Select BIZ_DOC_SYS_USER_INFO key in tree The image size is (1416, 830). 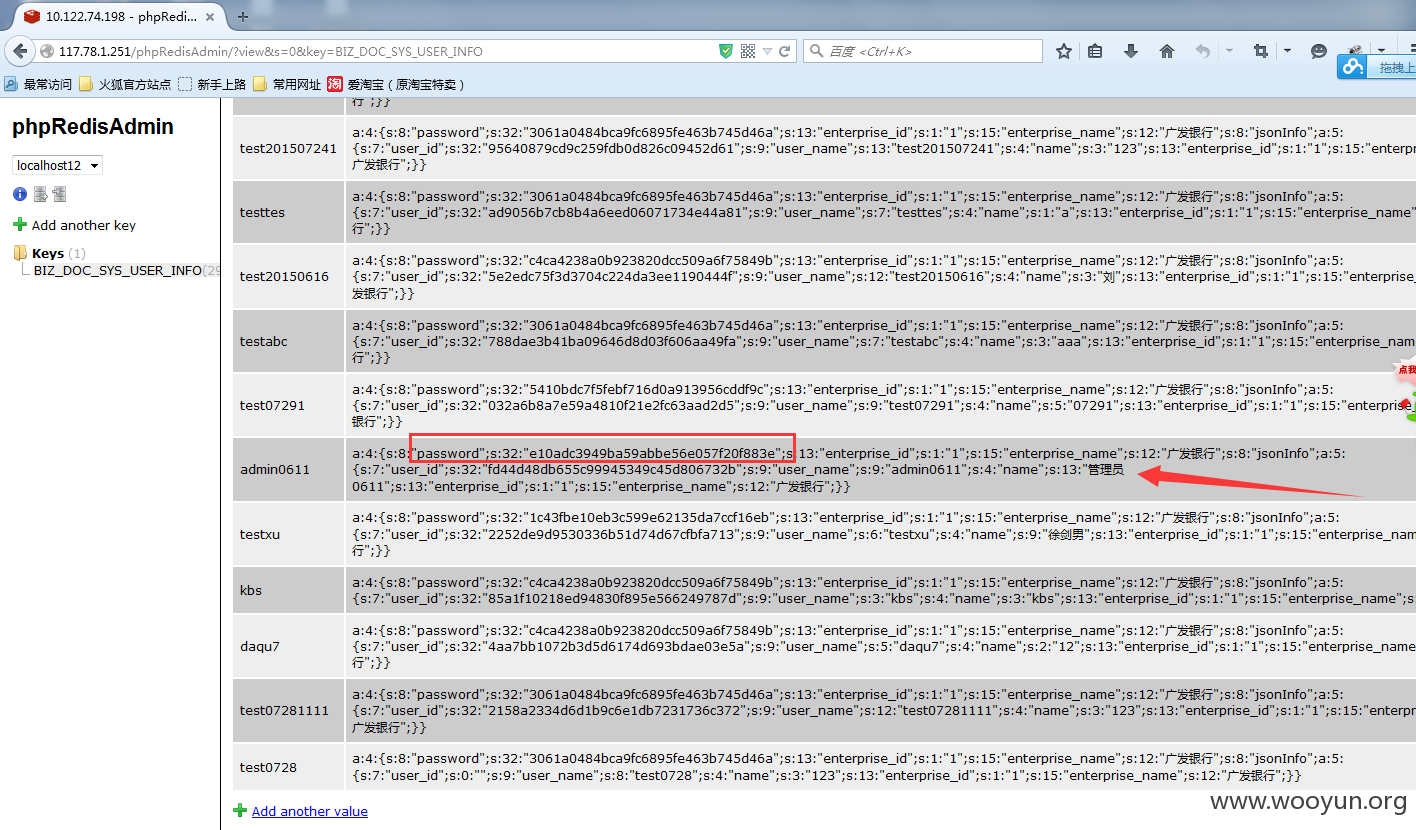pyautogui.click(x=118, y=270)
